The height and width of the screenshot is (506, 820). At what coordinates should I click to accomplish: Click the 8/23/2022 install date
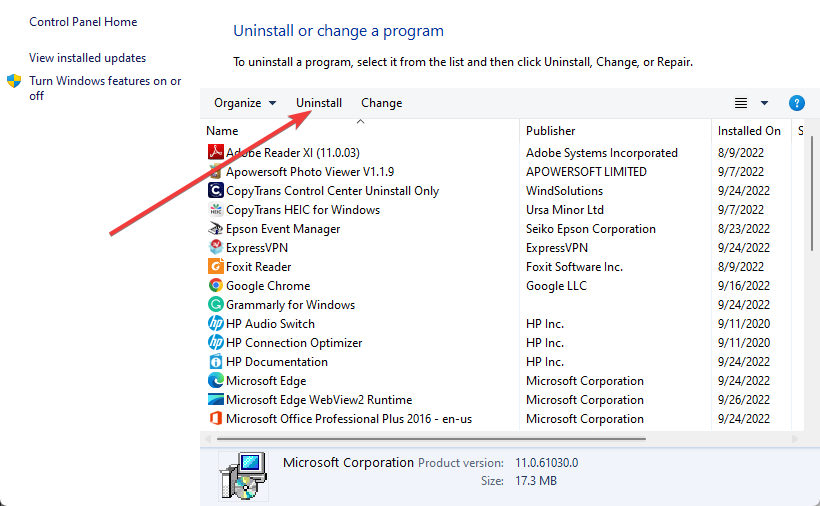pos(744,229)
